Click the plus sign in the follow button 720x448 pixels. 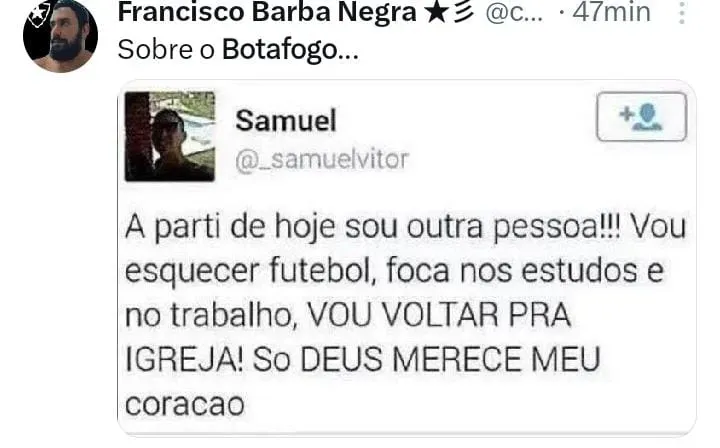tap(626, 113)
